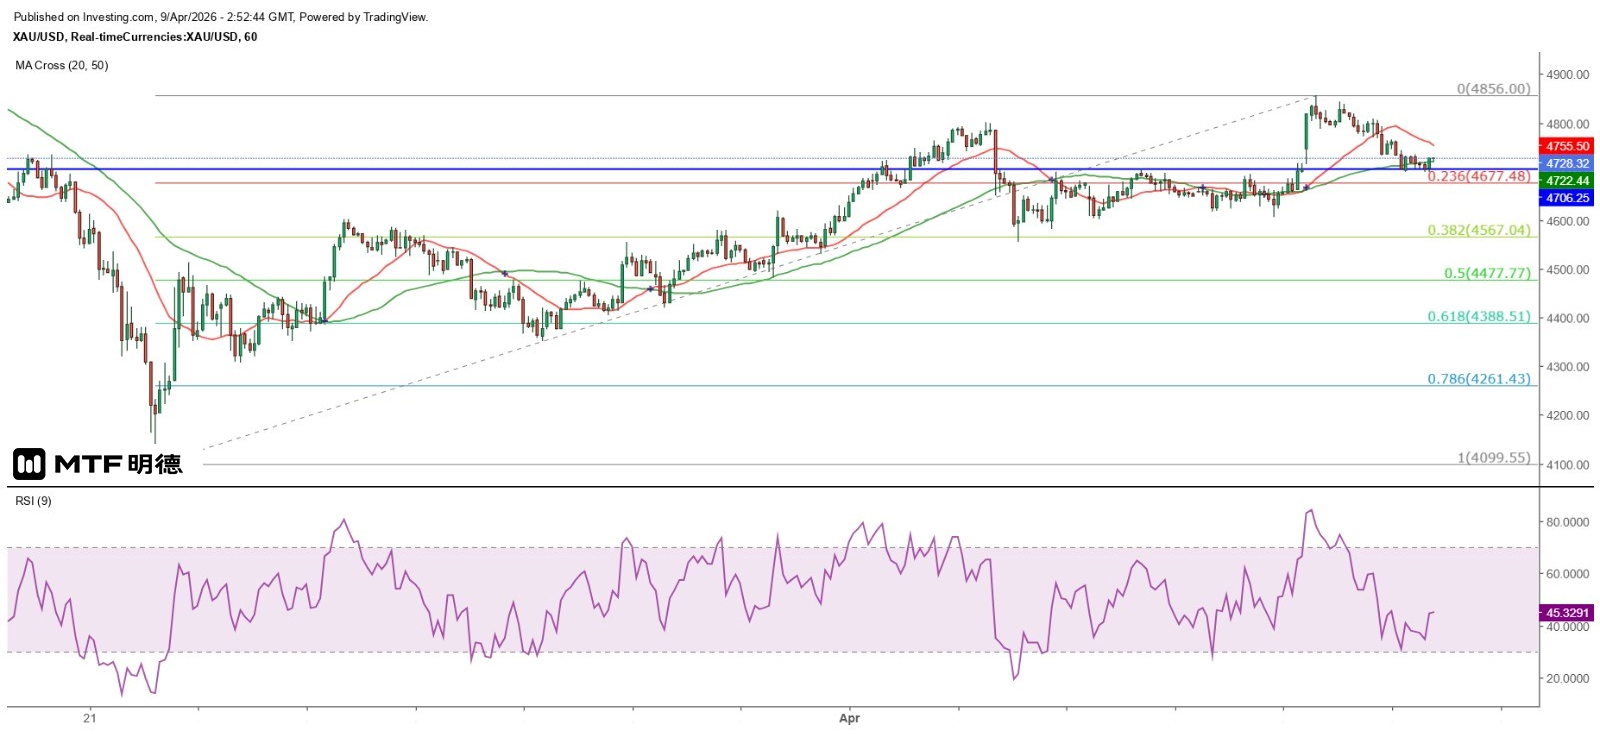
Task: Click the XAU/USD symbol title text
Action: (x=134, y=37)
